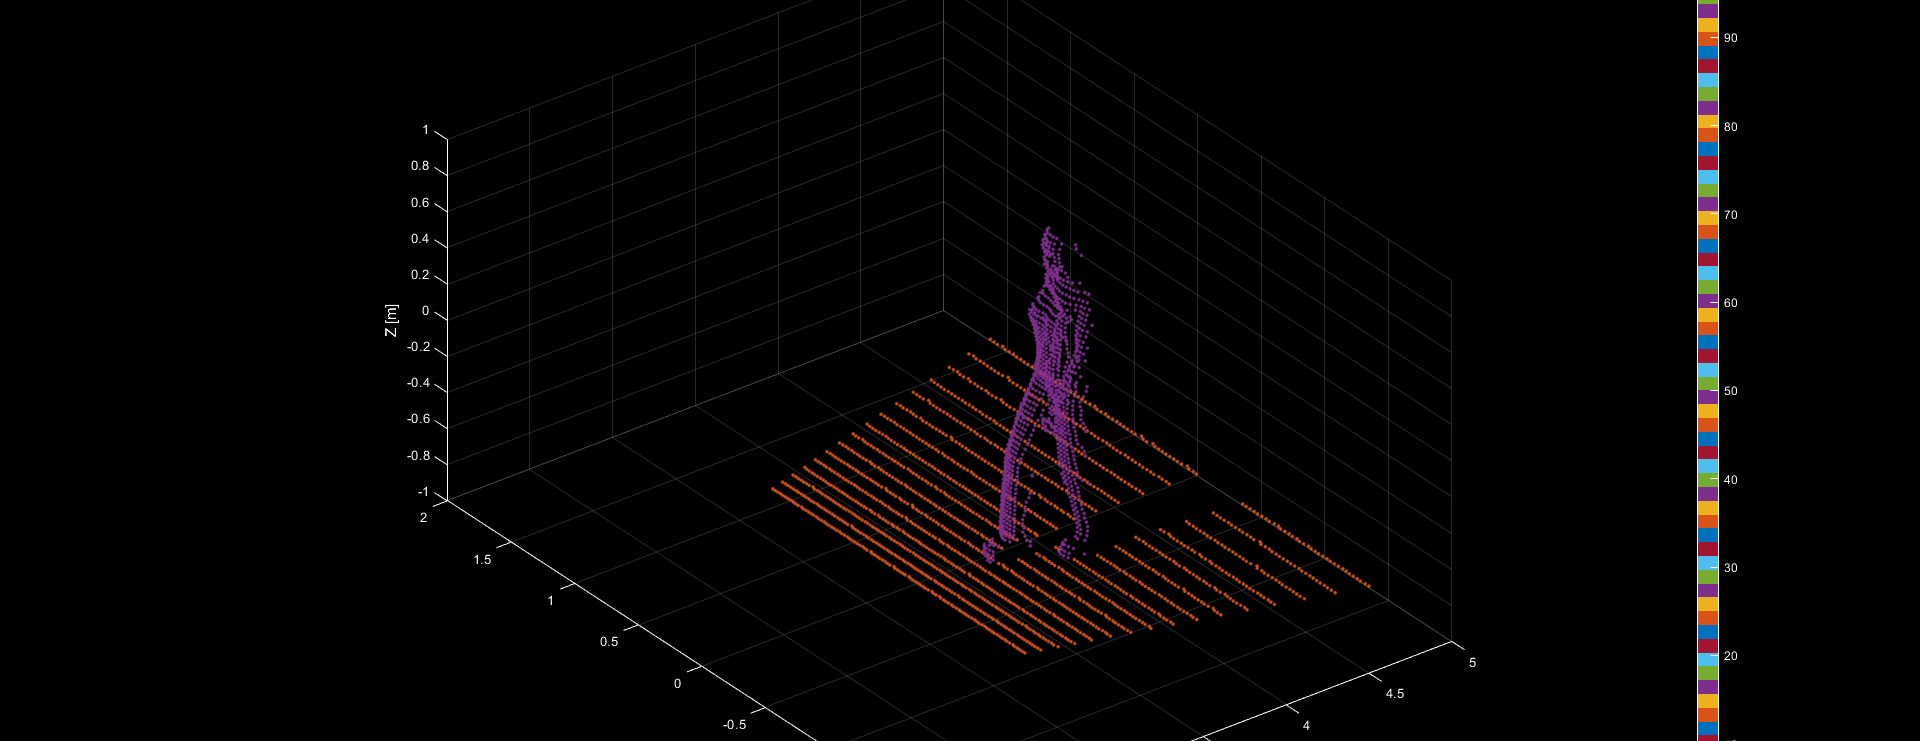The image size is (1920, 741).
Task: Click the "Z [m]" axis label
Action: [x=392, y=320]
